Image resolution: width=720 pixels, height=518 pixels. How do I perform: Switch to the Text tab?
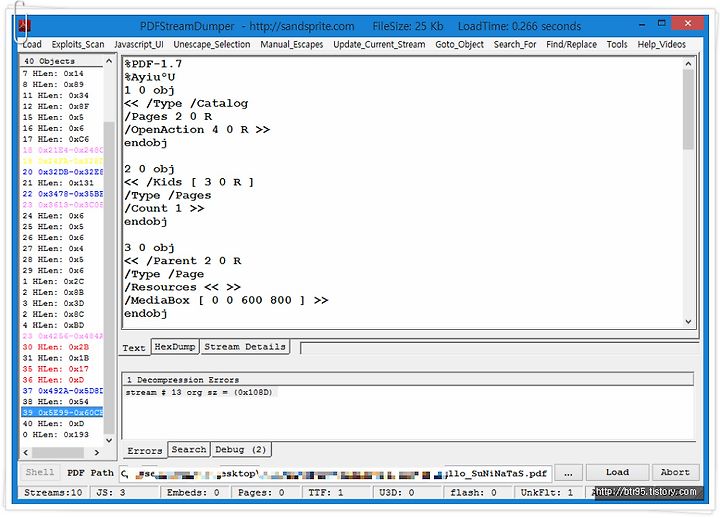[134, 348]
